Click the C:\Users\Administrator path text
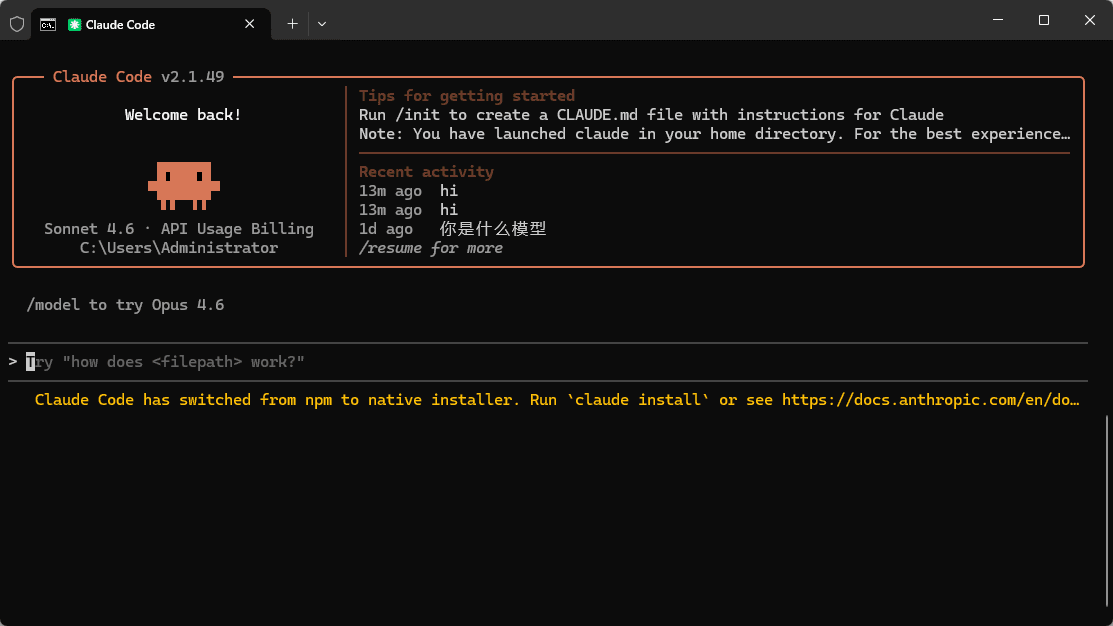 click(x=179, y=248)
